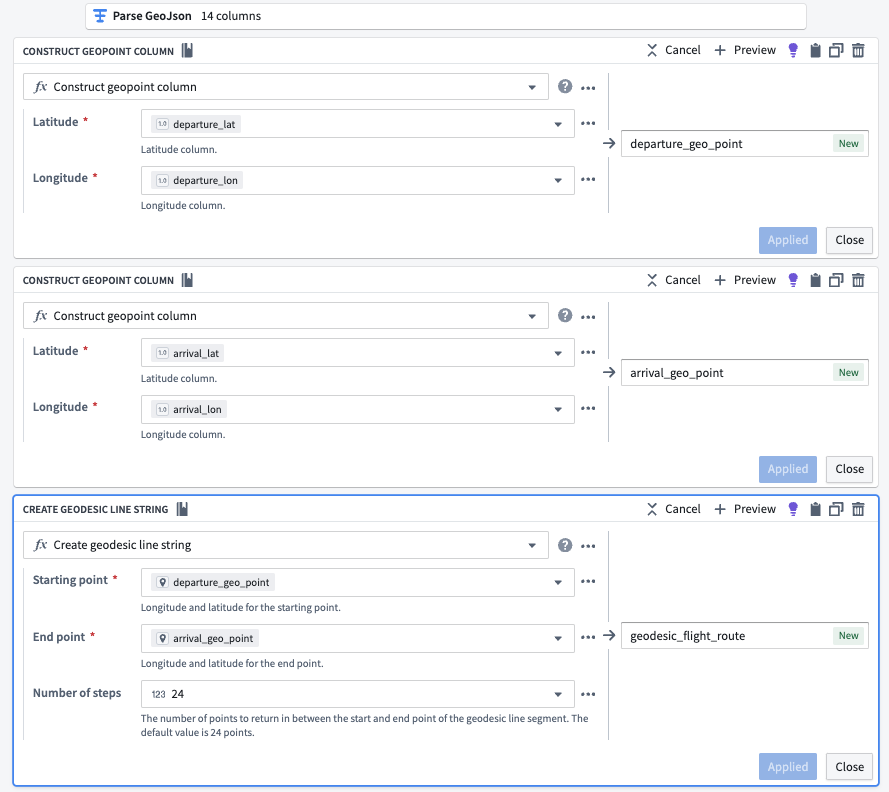
Task: Open the more options ellipsis beside the departure_lat field
Action: 588,124
